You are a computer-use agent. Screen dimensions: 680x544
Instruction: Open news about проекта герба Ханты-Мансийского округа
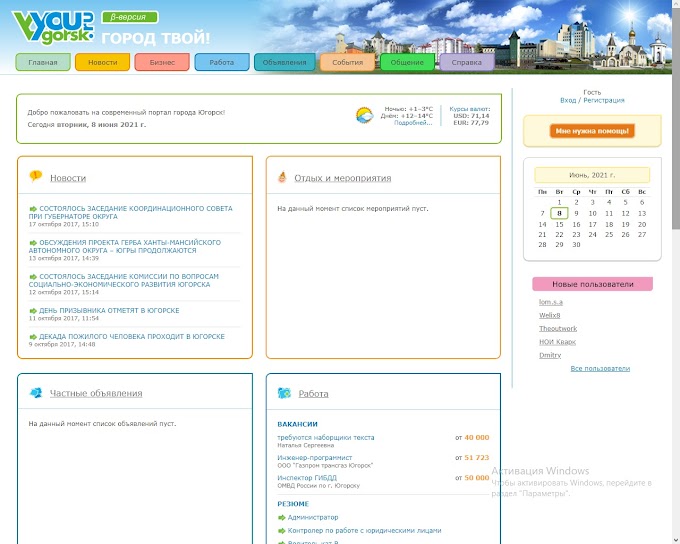[x=125, y=246]
